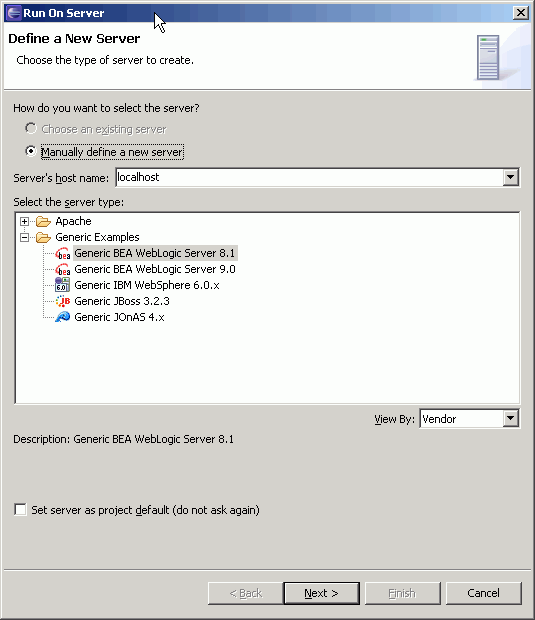This screenshot has height=620, width=535.
Task: Click the localhost host name field
Action: point(310,177)
